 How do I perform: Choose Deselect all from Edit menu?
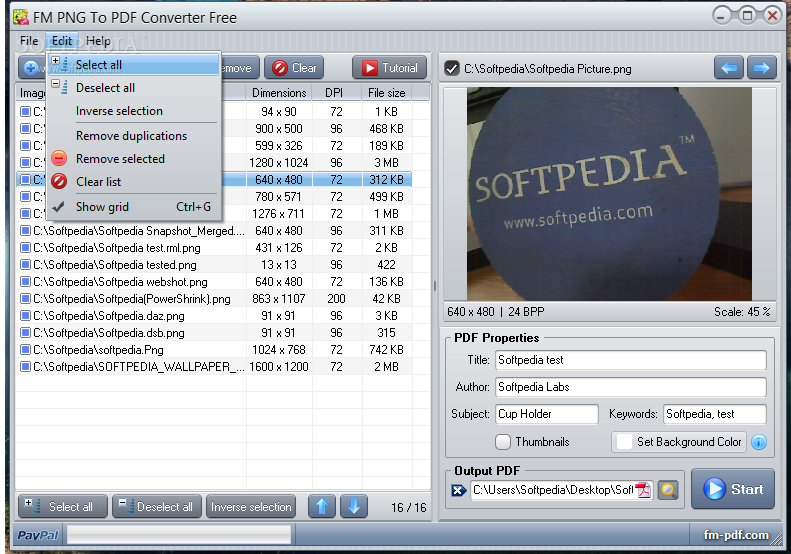tap(134, 88)
